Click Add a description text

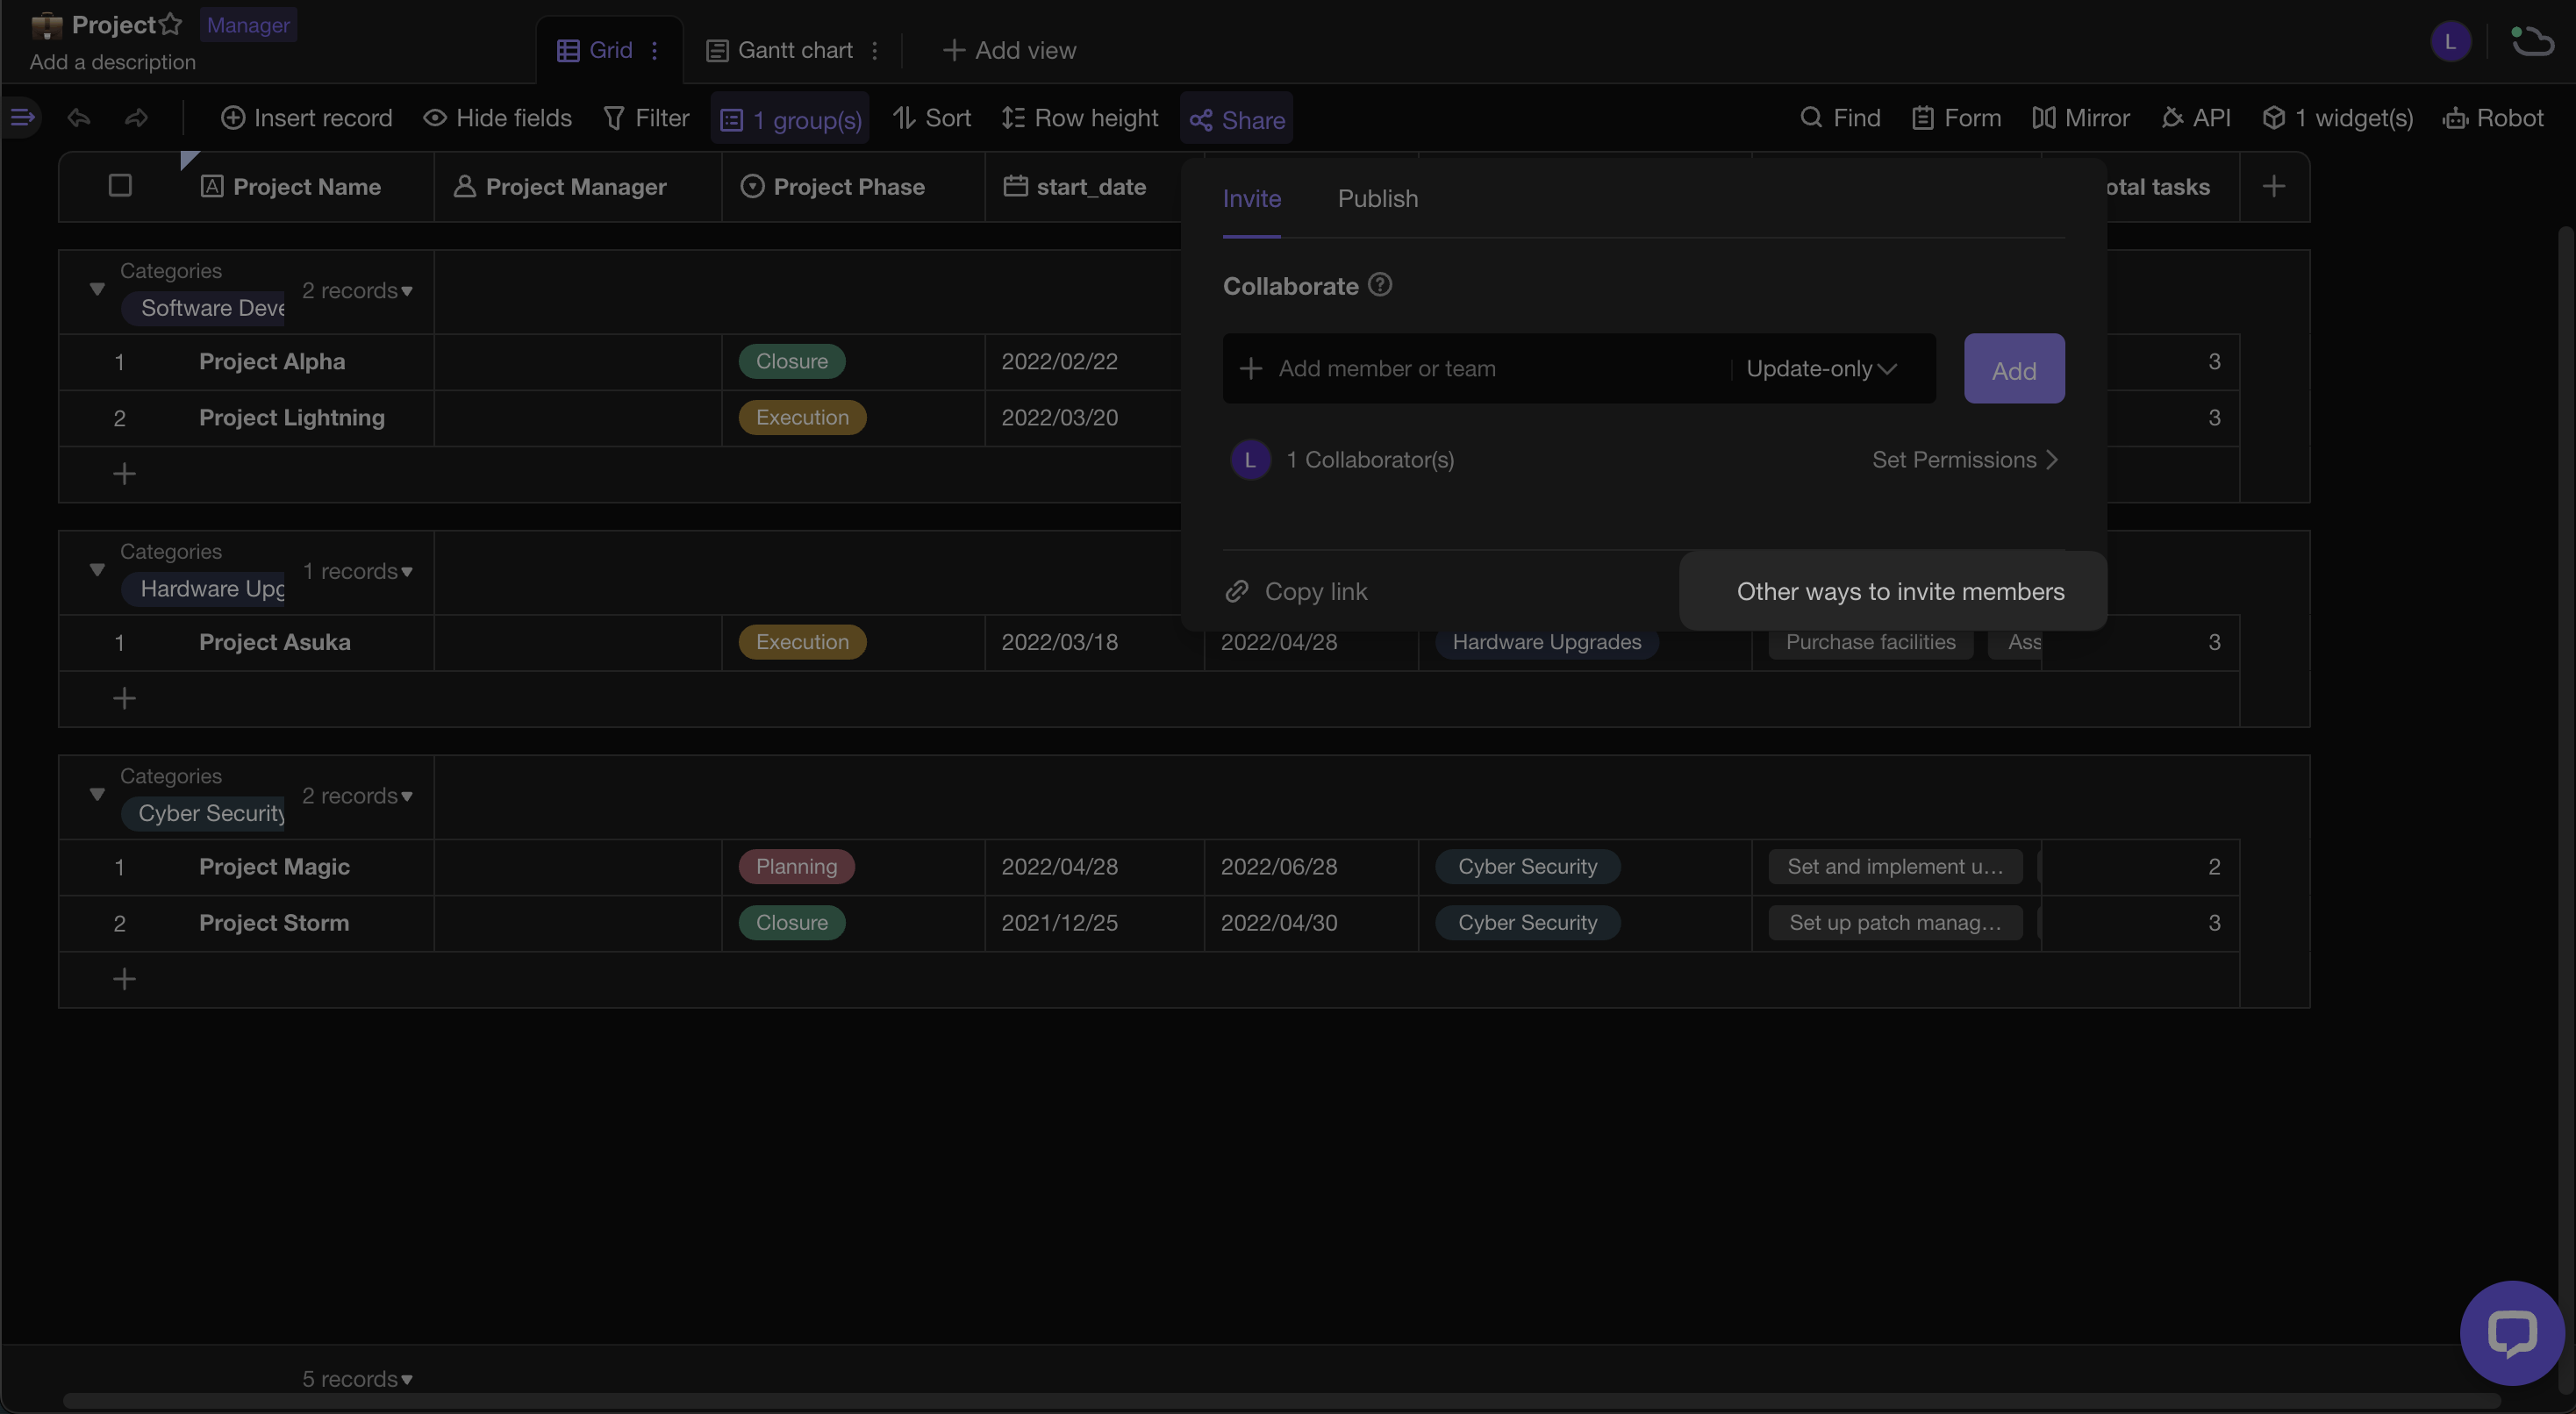pyautogui.click(x=112, y=62)
